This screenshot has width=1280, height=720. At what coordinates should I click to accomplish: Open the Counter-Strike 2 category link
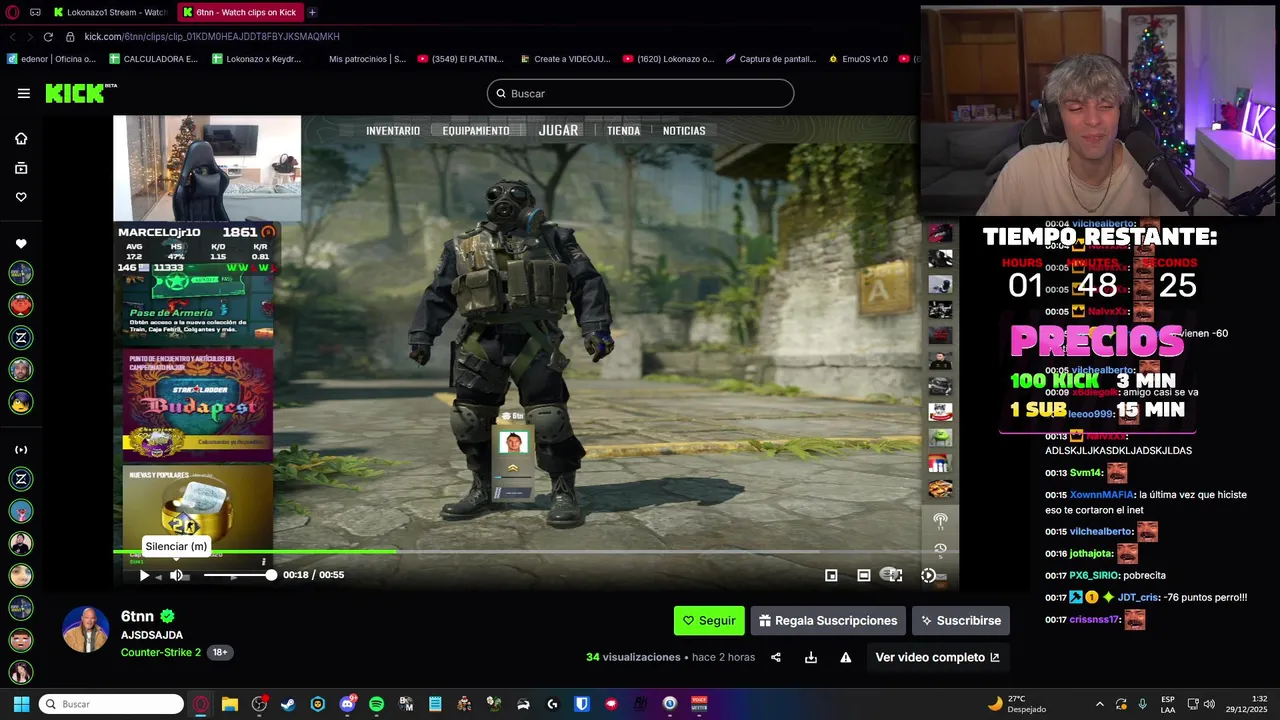pos(161,652)
